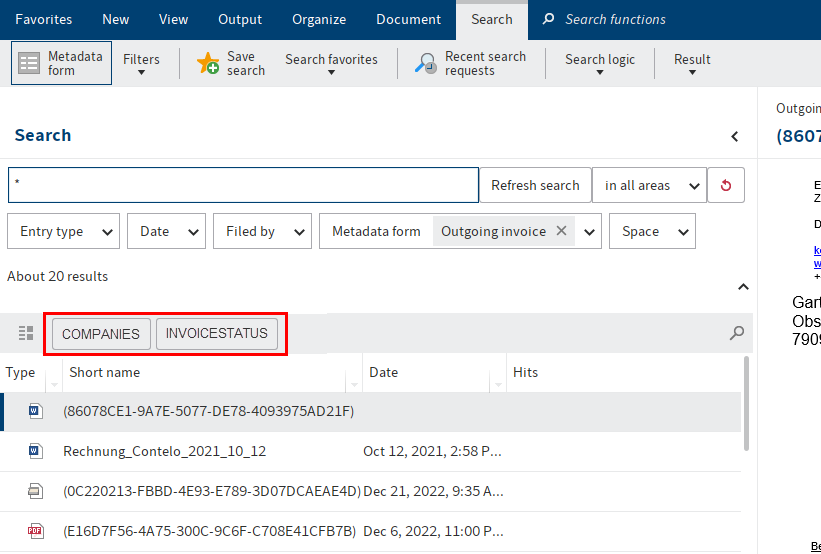The image size is (821, 554).
Task: Click into the search query input field
Action: (243, 185)
